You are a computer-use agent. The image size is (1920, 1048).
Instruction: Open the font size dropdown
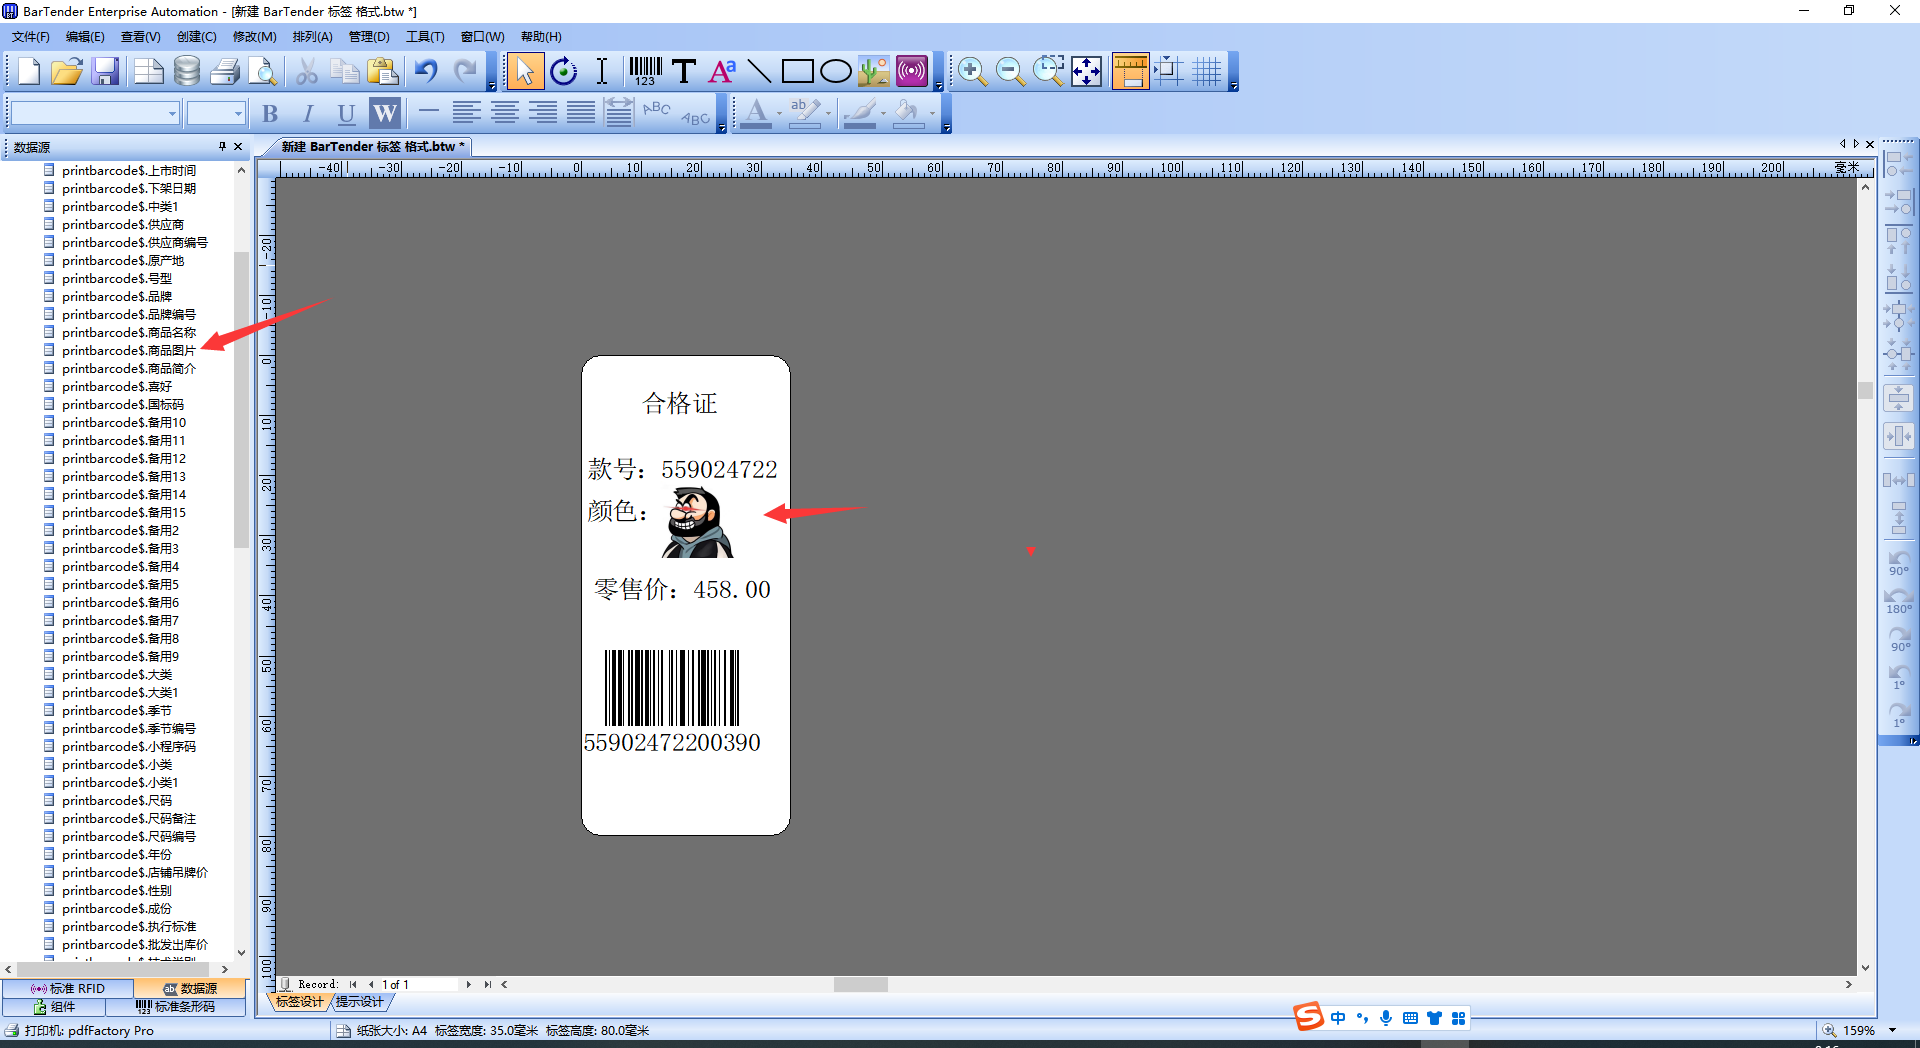click(238, 114)
